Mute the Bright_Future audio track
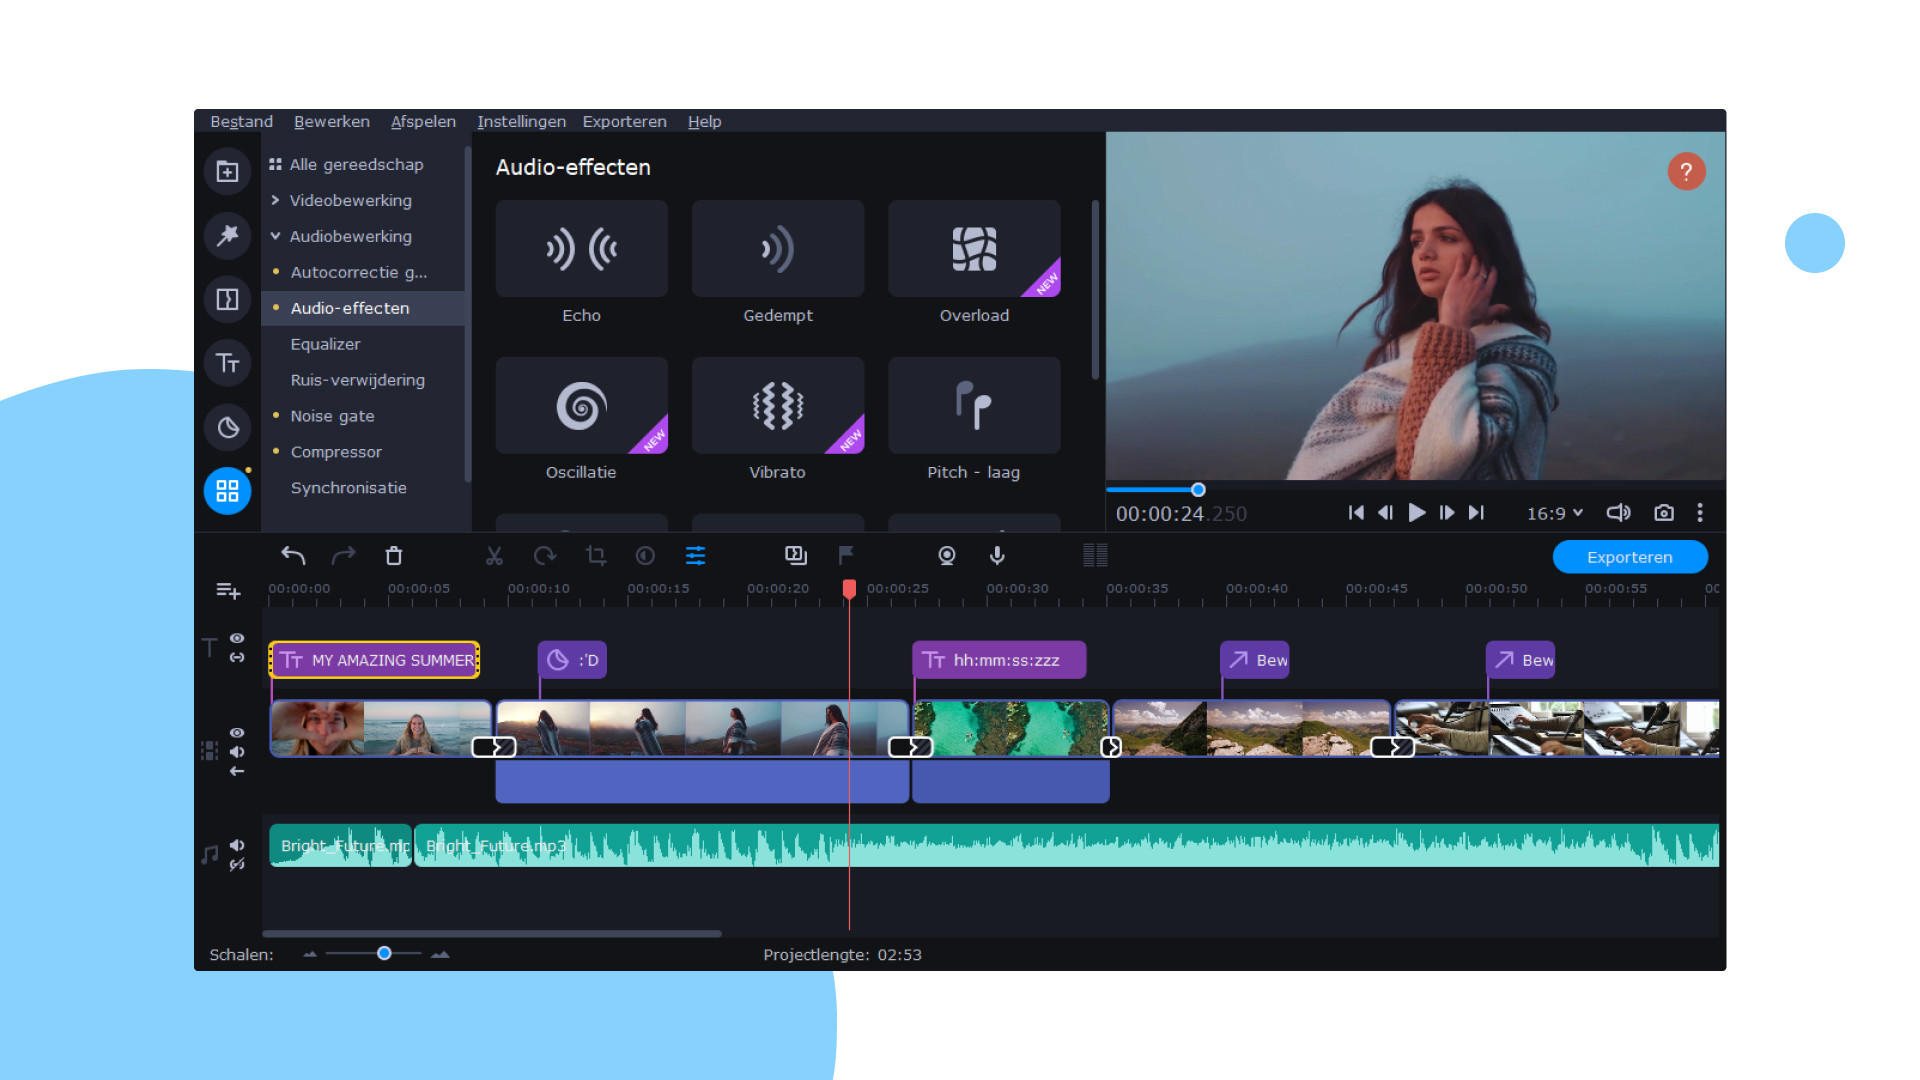Screen dimensions: 1920x1080 [x=237, y=845]
